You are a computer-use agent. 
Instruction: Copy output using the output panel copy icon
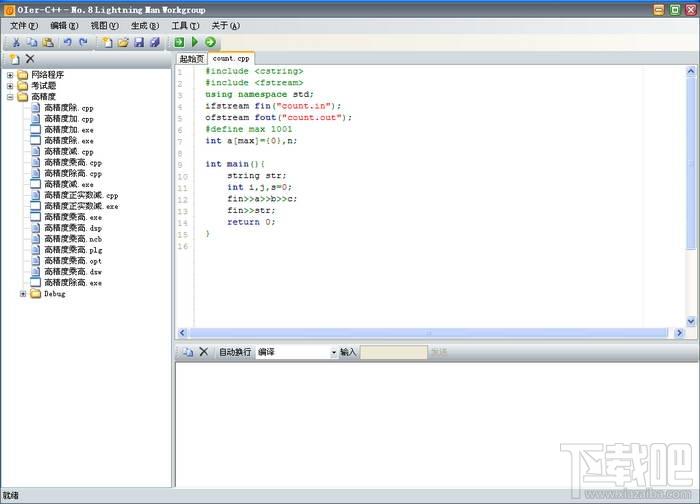pos(188,352)
